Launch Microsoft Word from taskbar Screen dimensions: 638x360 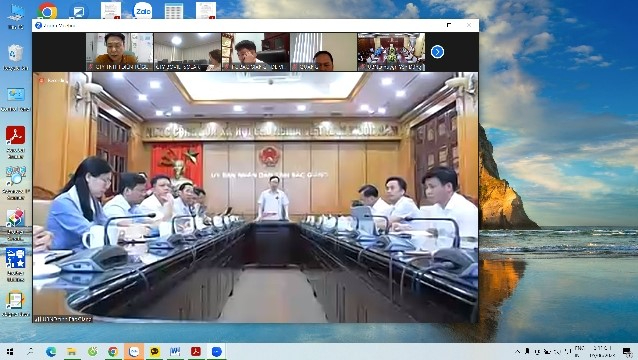coord(175,352)
